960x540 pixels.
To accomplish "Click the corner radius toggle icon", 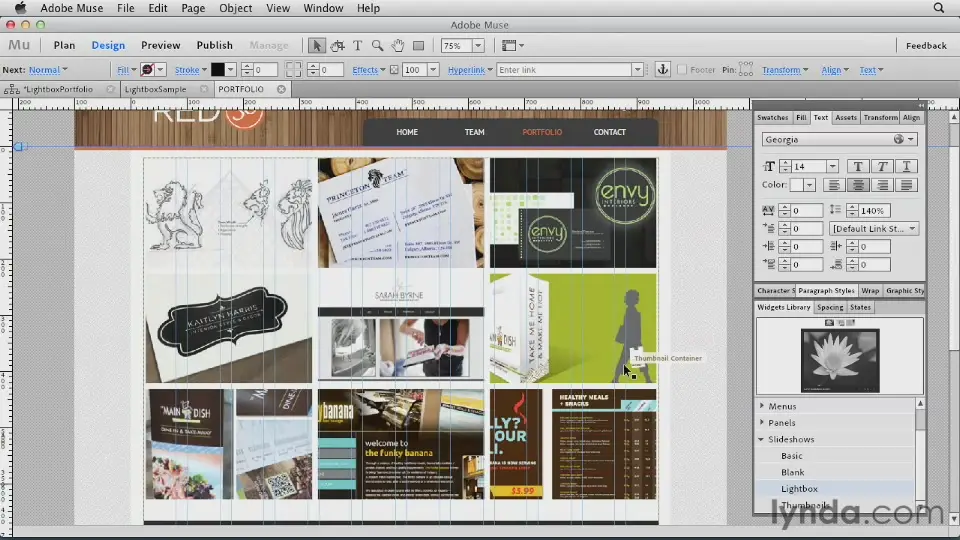I will pyautogui.click(x=293, y=69).
